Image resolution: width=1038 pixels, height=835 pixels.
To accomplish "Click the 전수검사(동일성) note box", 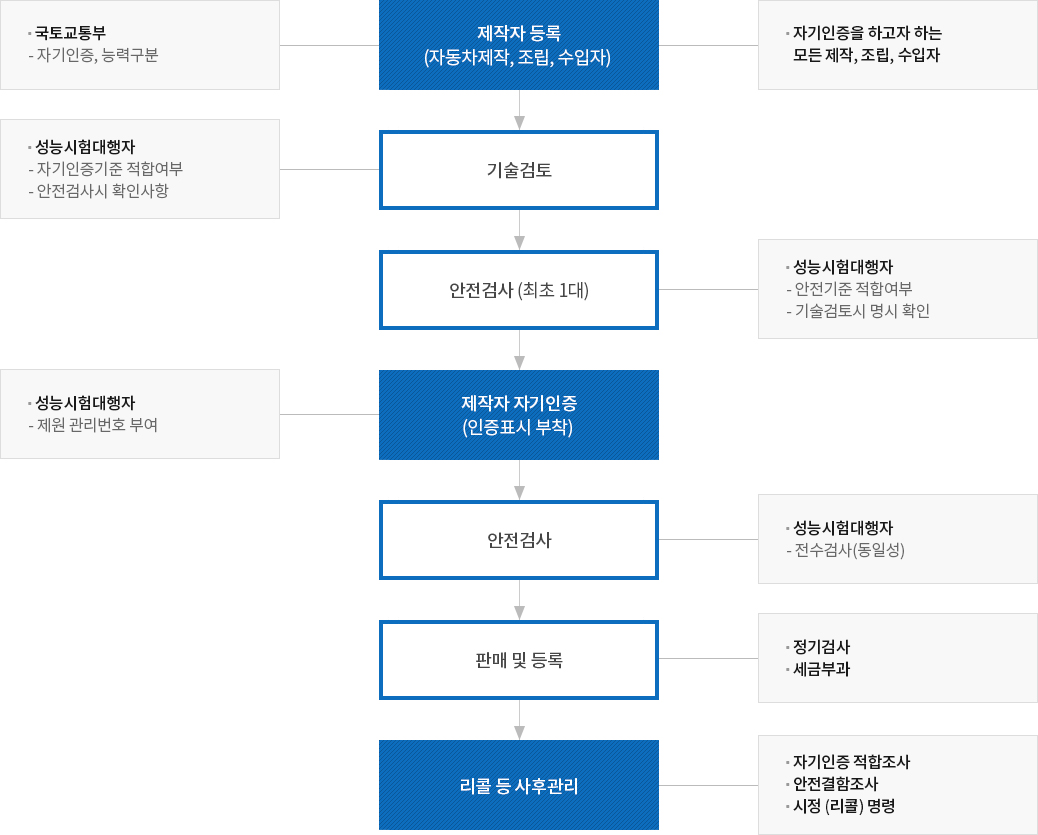I will click(897, 539).
